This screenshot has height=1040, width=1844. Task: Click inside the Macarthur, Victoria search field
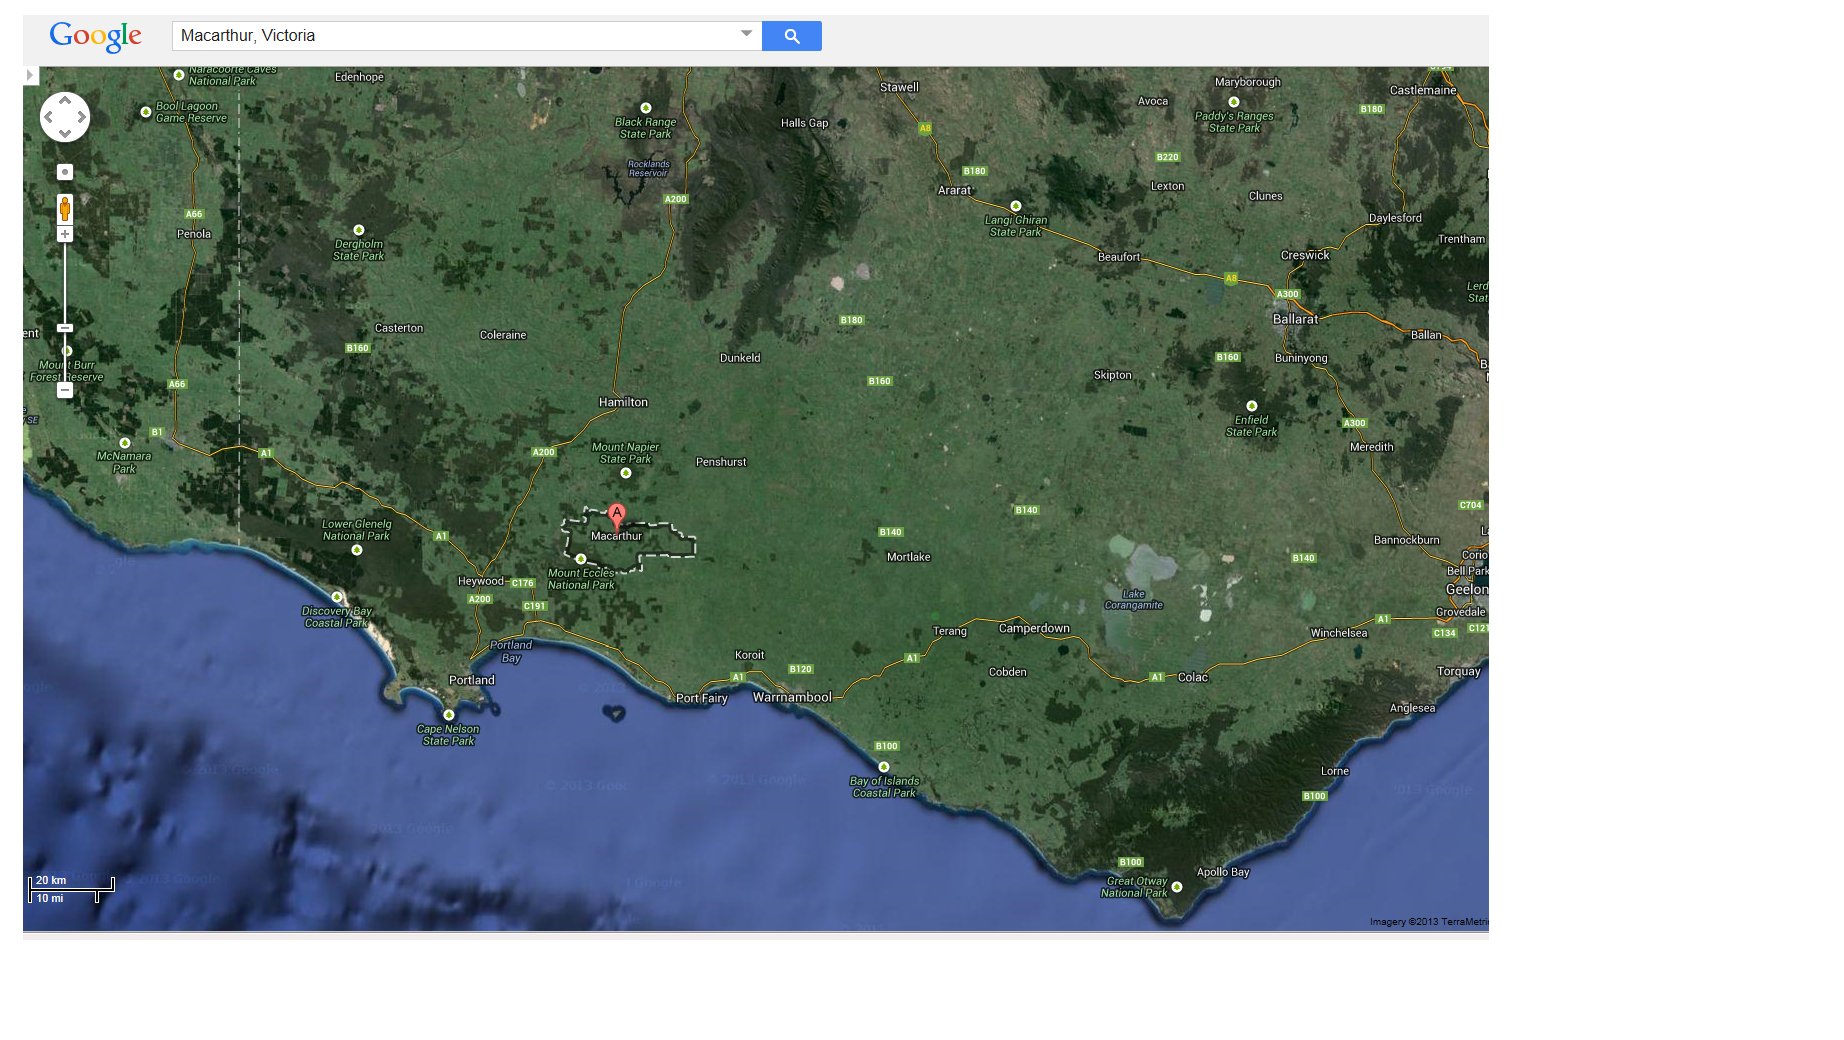click(x=450, y=36)
